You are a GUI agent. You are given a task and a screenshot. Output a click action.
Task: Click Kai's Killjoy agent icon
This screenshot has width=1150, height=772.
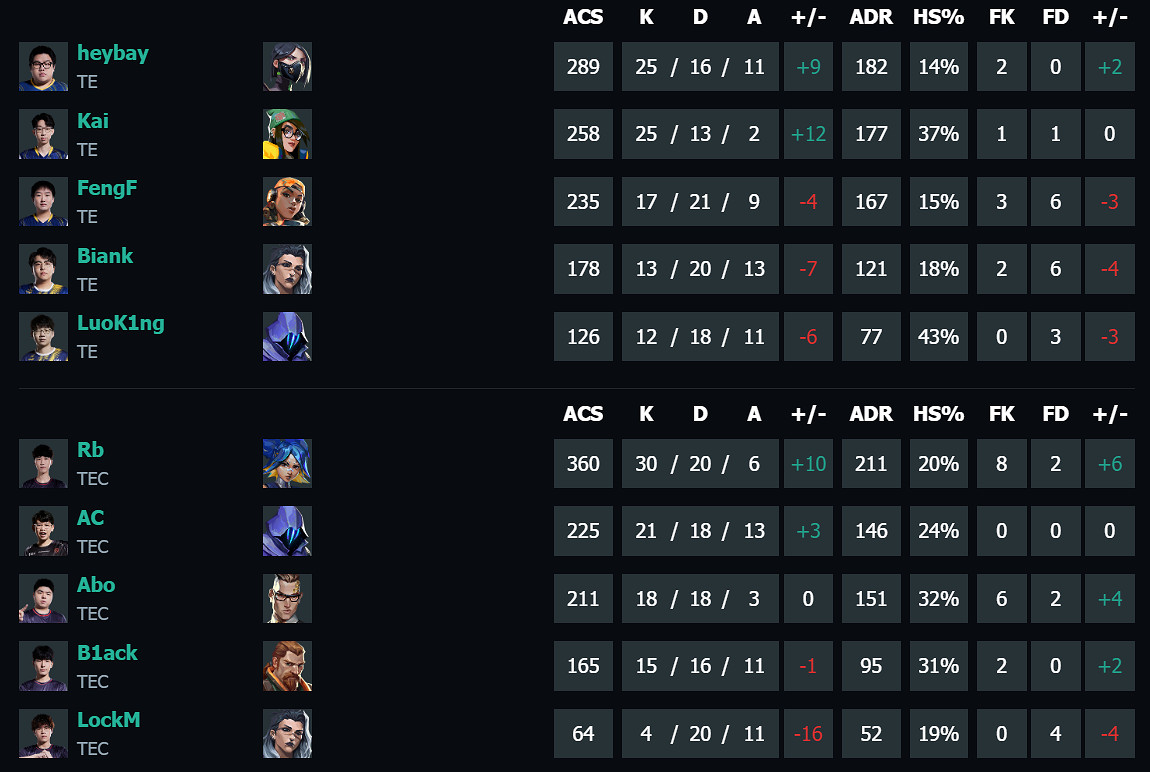[x=287, y=134]
